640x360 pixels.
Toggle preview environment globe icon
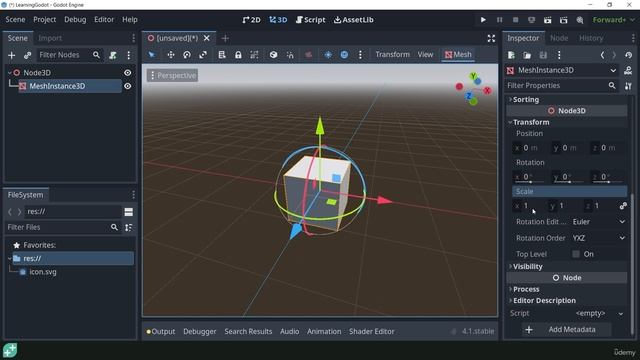point(344,55)
